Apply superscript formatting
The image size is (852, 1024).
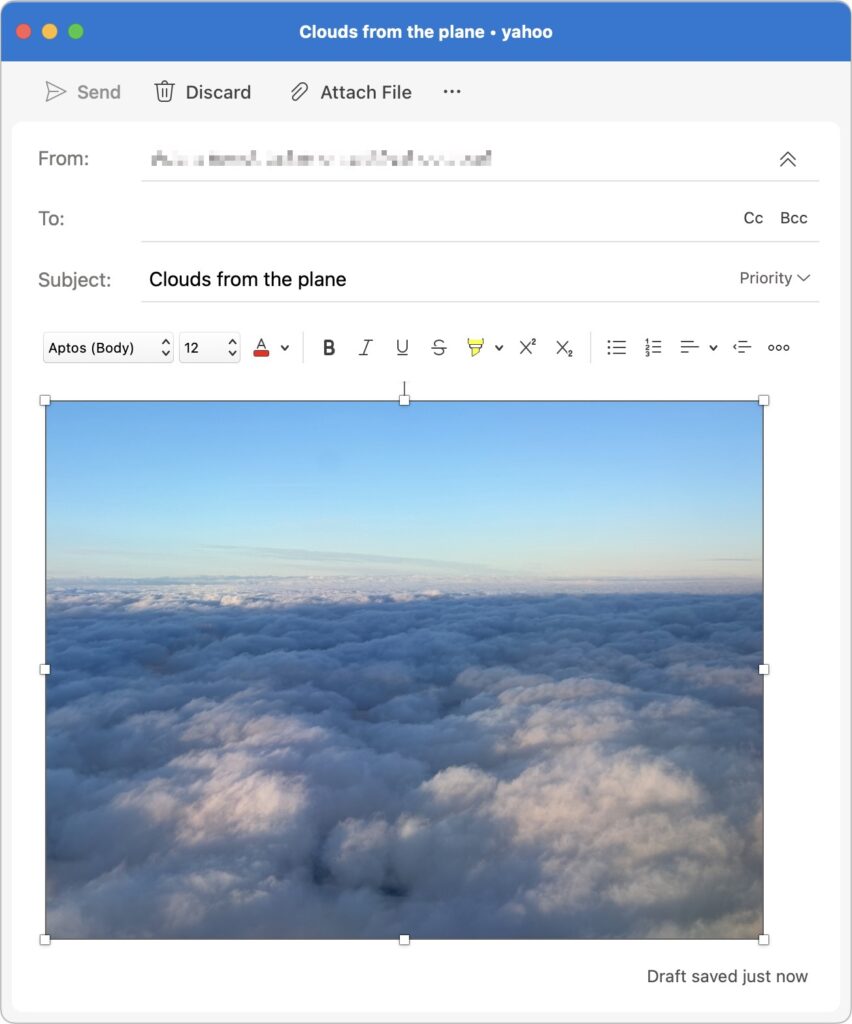tap(527, 348)
